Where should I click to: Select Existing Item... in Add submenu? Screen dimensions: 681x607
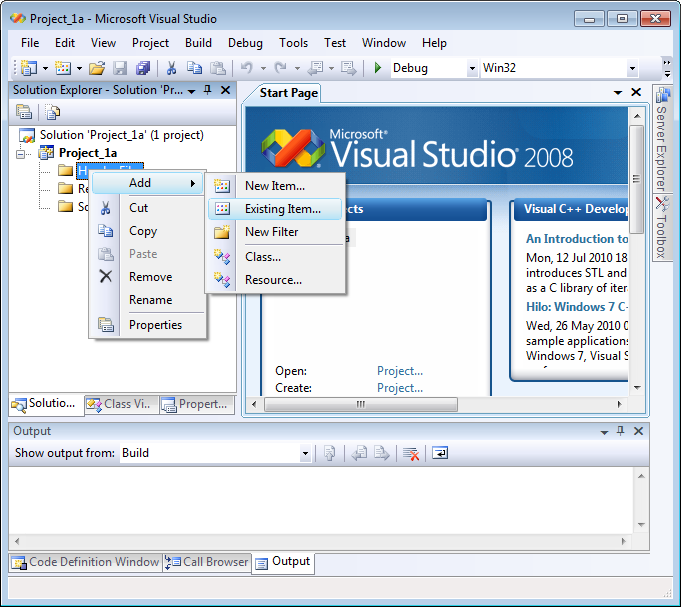[283, 209]
